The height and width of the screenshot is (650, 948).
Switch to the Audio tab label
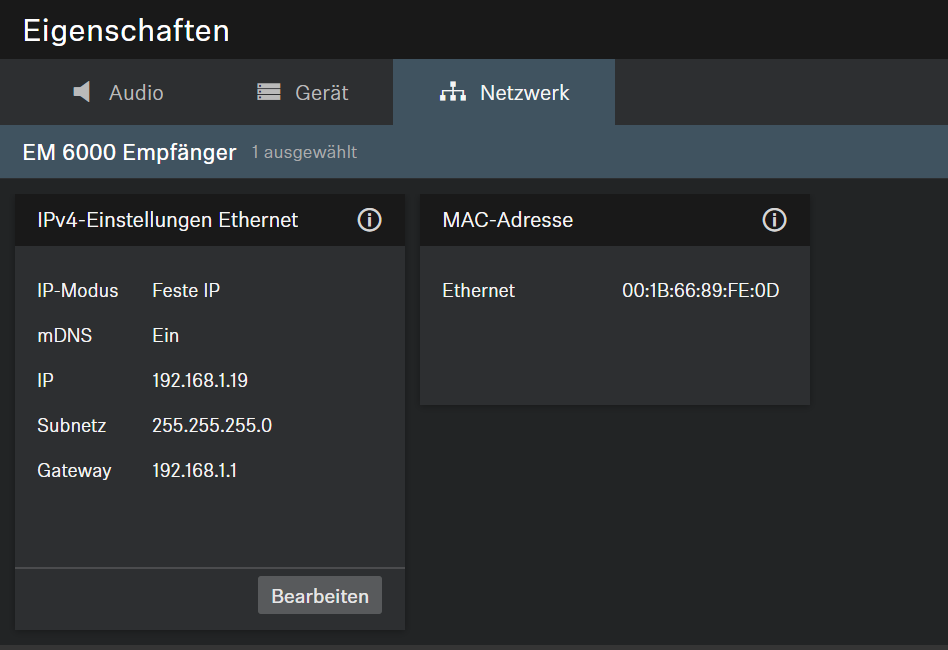tap(136, 93)
